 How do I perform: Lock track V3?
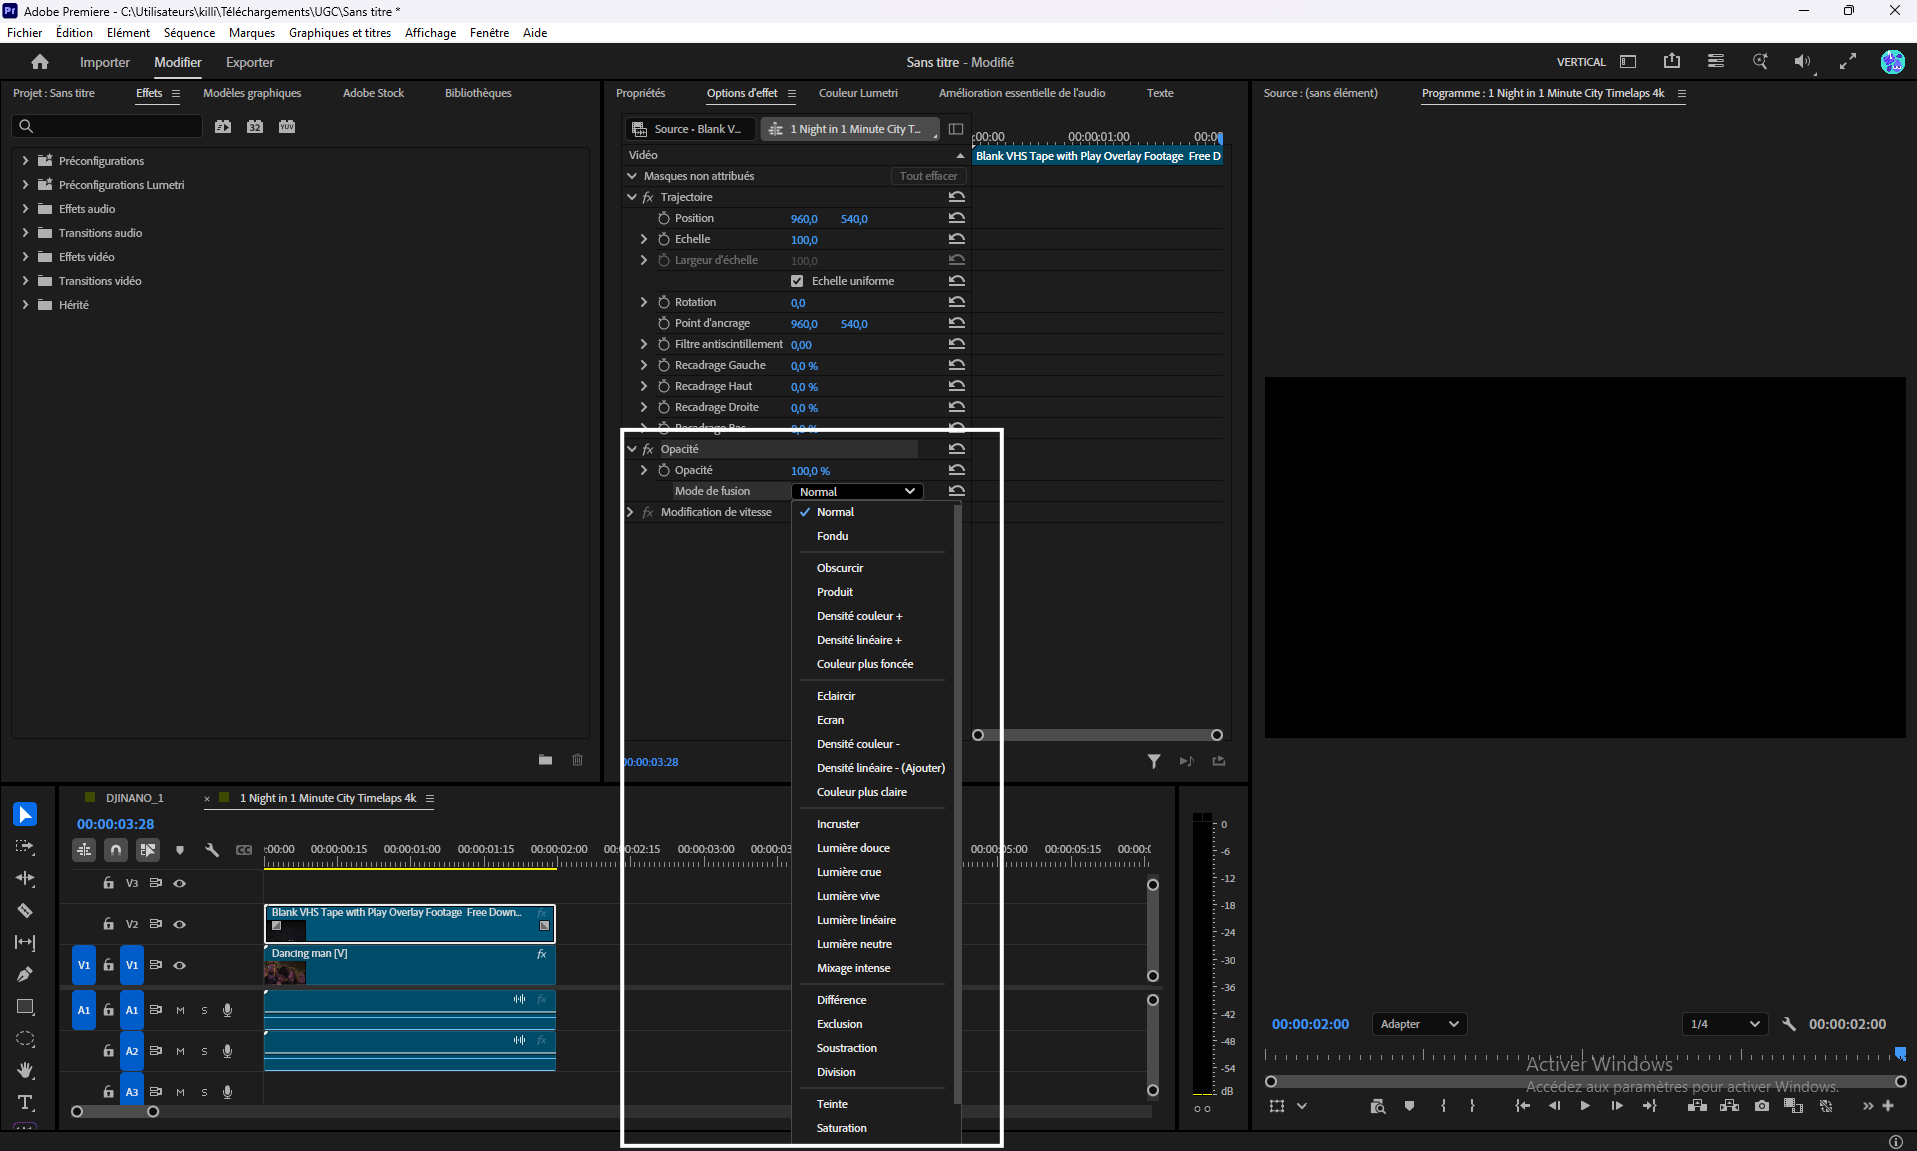(108, 884)
